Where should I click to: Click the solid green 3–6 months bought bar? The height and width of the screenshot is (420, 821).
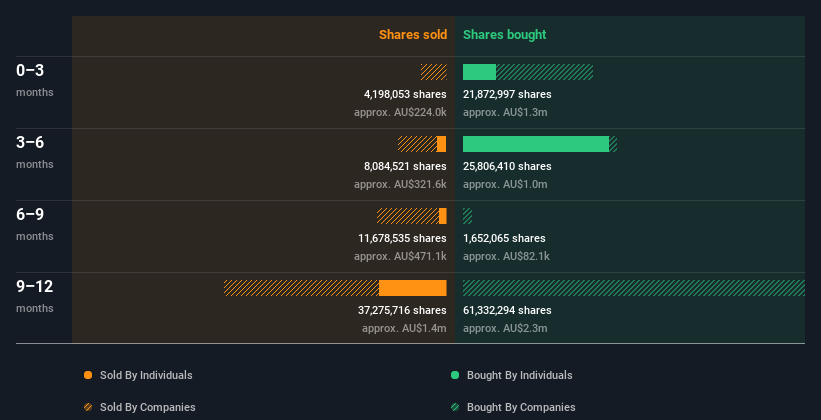coord(536,144)
